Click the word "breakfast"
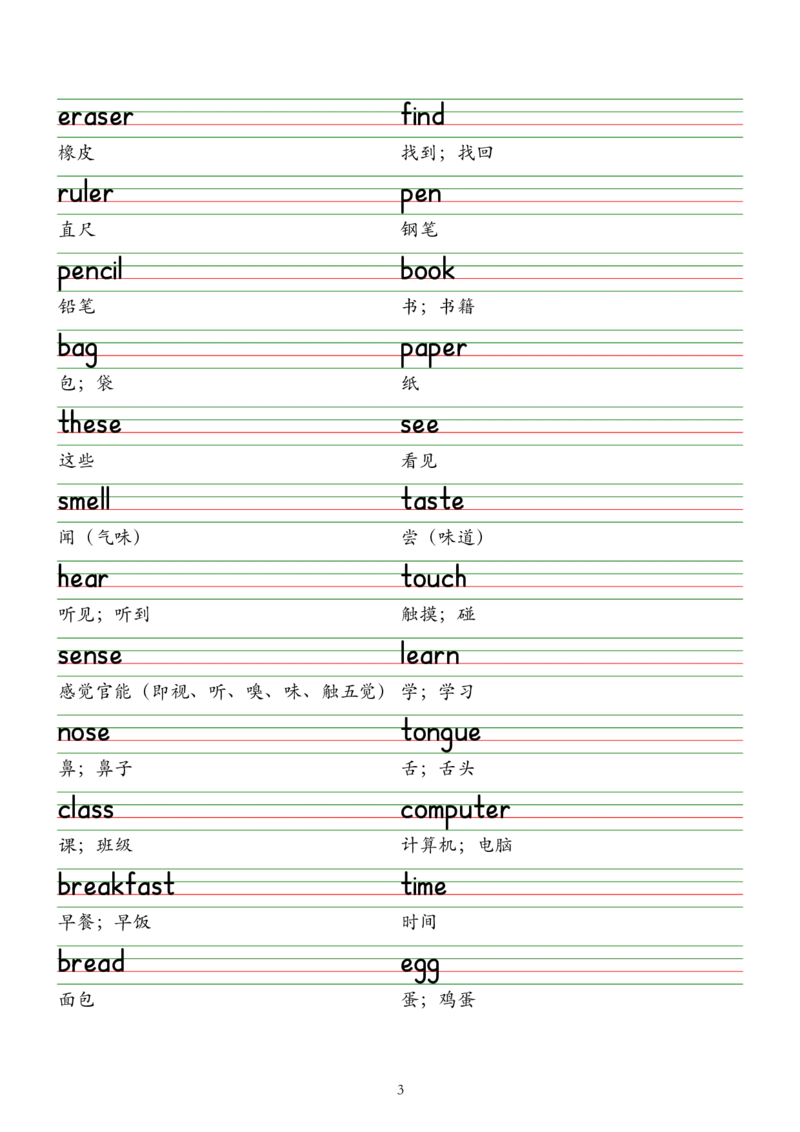This screenshot has width=800, height=1132. click(115, 886)
